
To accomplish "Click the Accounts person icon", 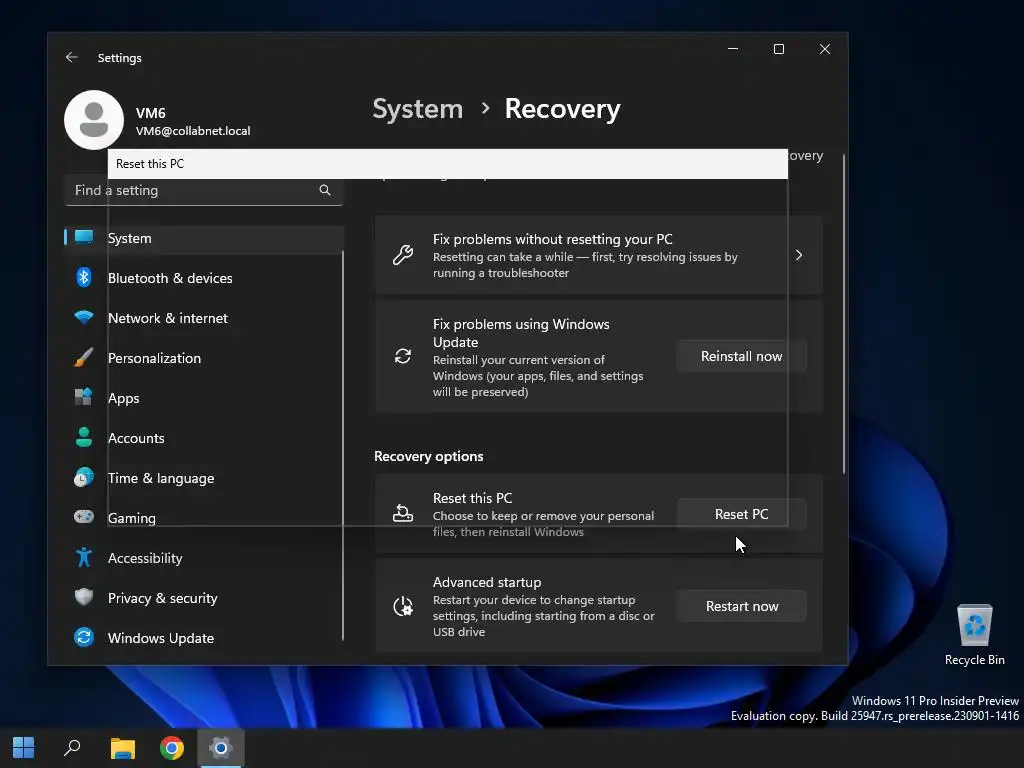I will coord(84,438).
